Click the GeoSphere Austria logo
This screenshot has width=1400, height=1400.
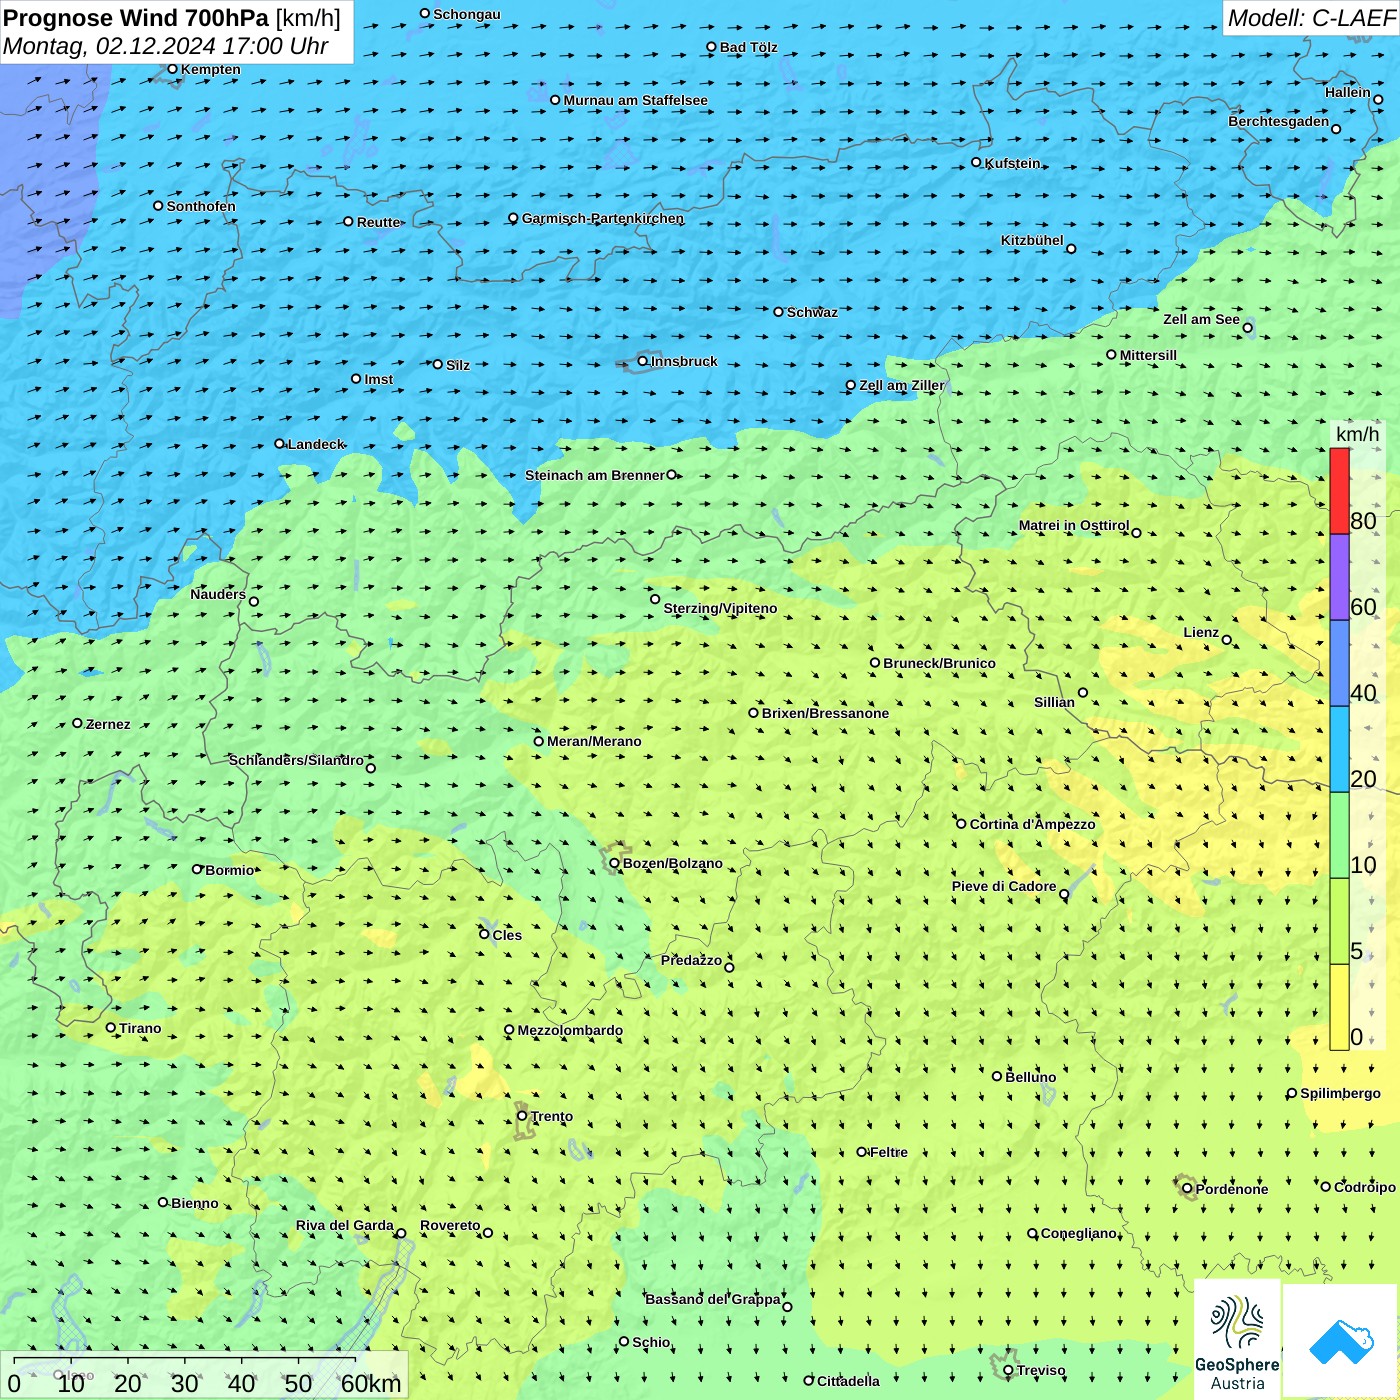coord(1237,1340)
